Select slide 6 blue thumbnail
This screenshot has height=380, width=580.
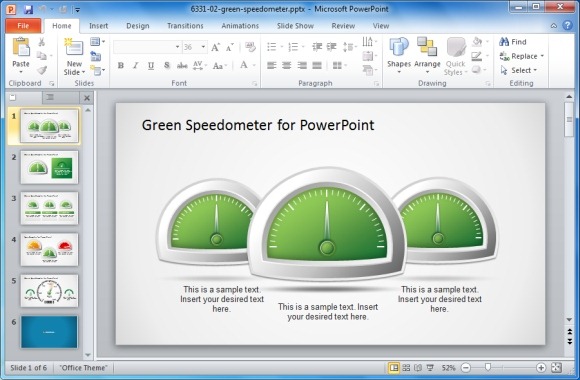click(49, 332)
